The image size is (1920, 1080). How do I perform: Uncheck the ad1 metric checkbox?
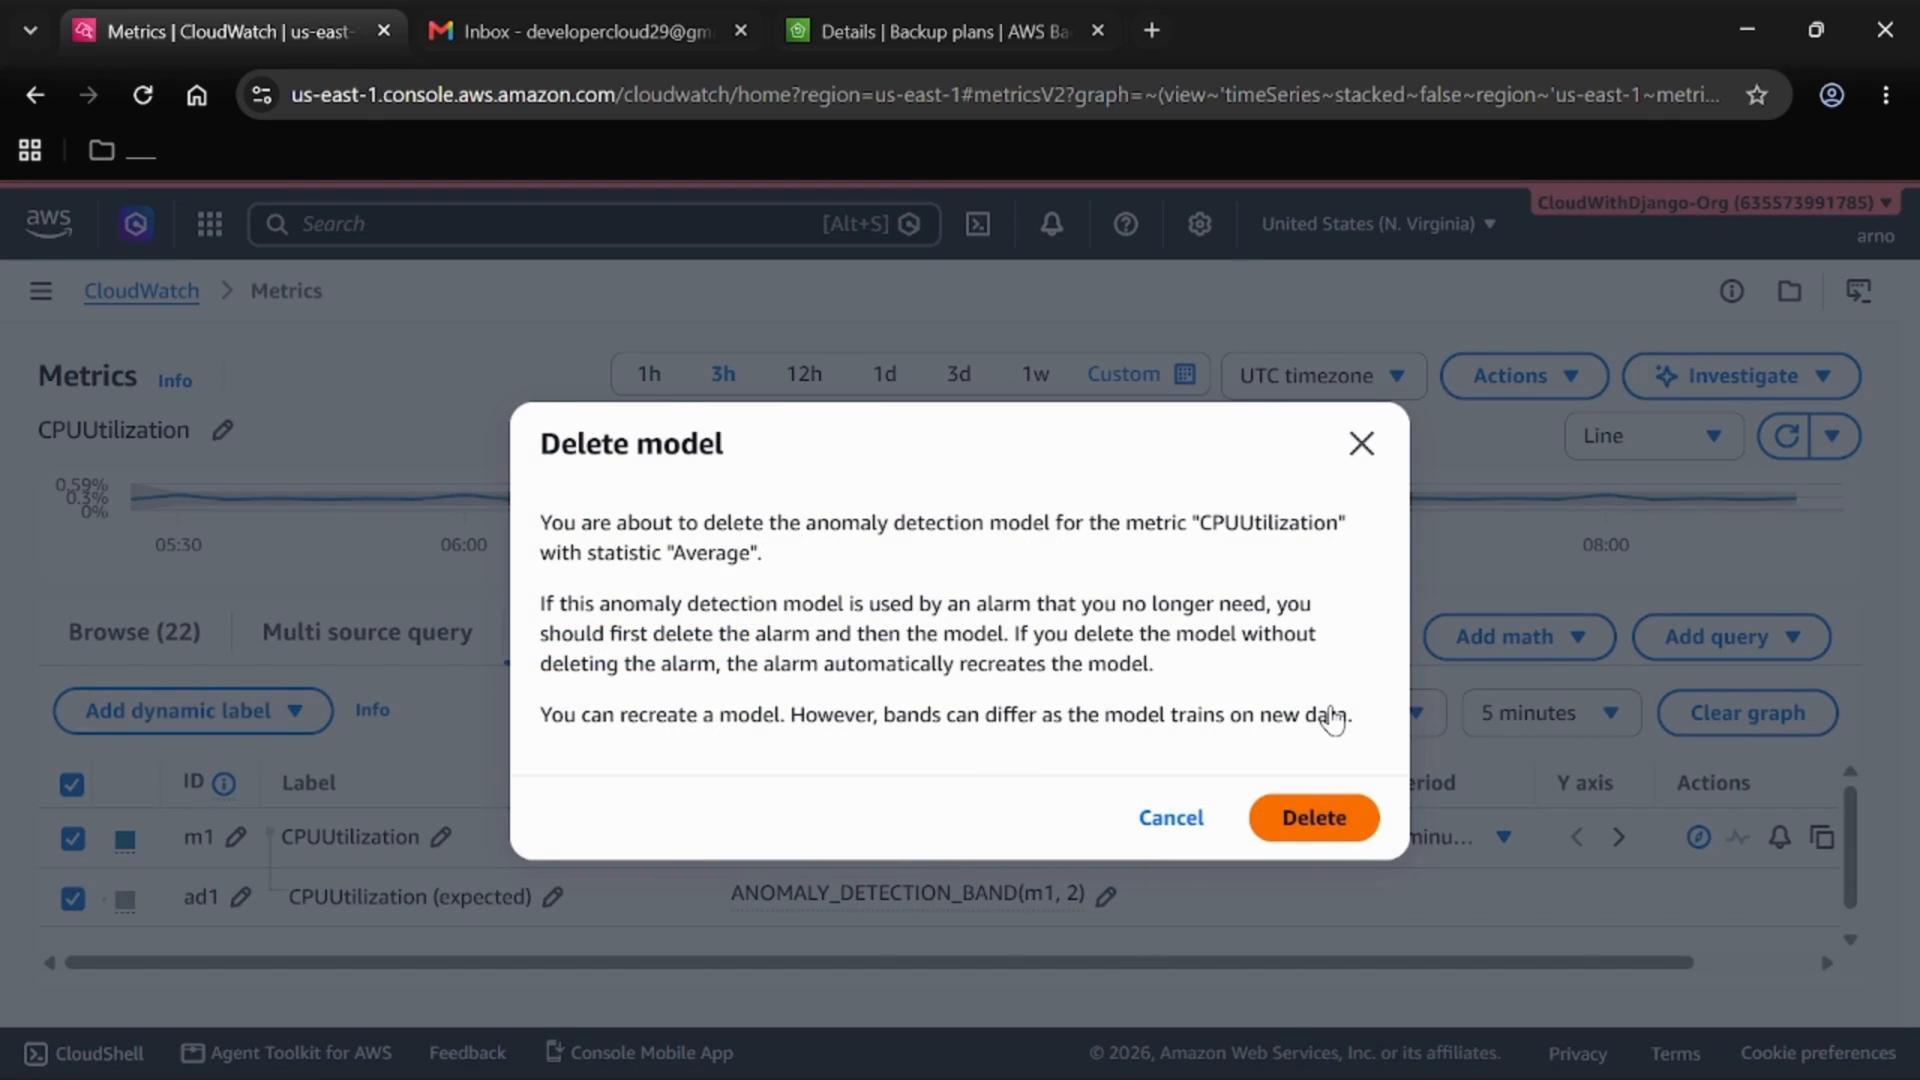72,898
